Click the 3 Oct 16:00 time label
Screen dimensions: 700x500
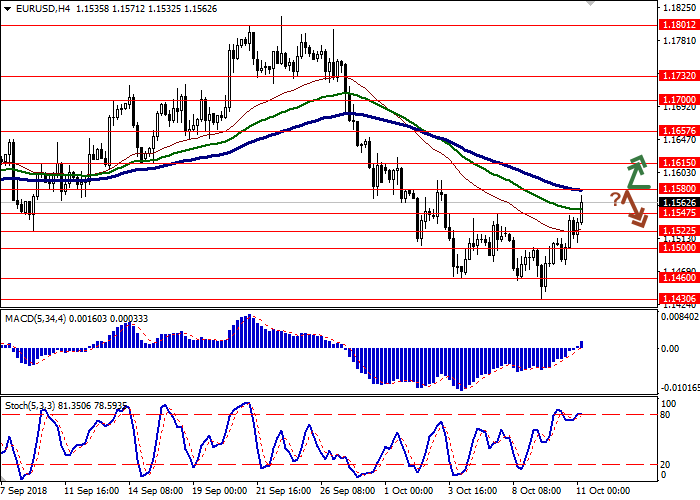pyautogui.click(x=473, y=491)
